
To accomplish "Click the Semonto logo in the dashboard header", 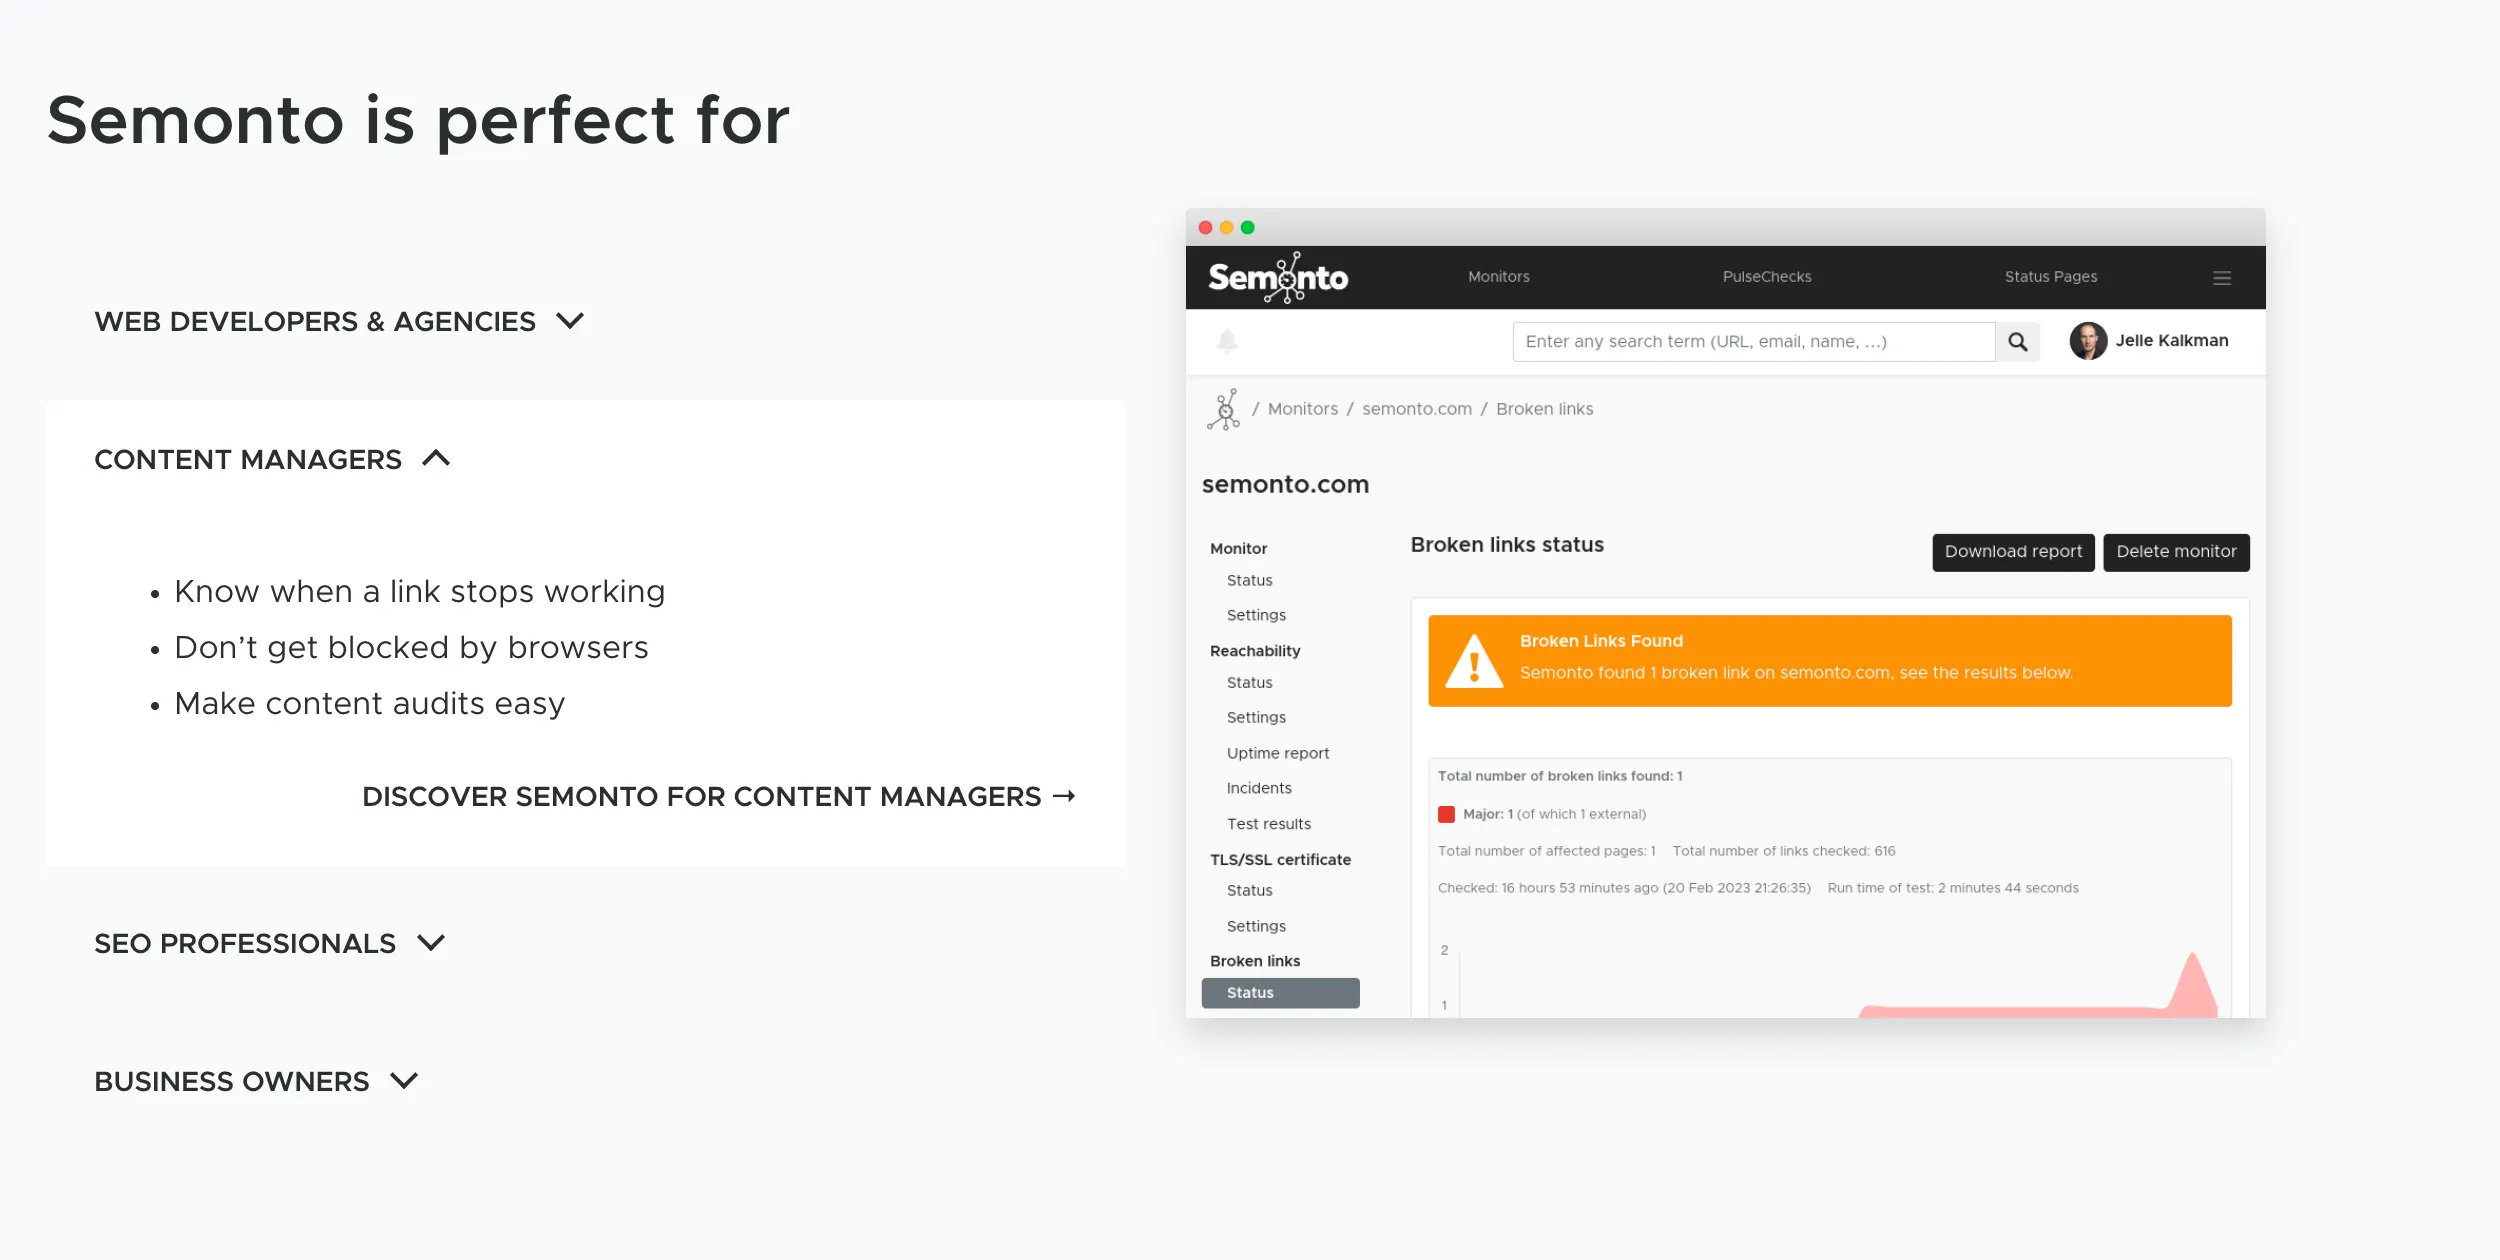I will pos(1278,278).
